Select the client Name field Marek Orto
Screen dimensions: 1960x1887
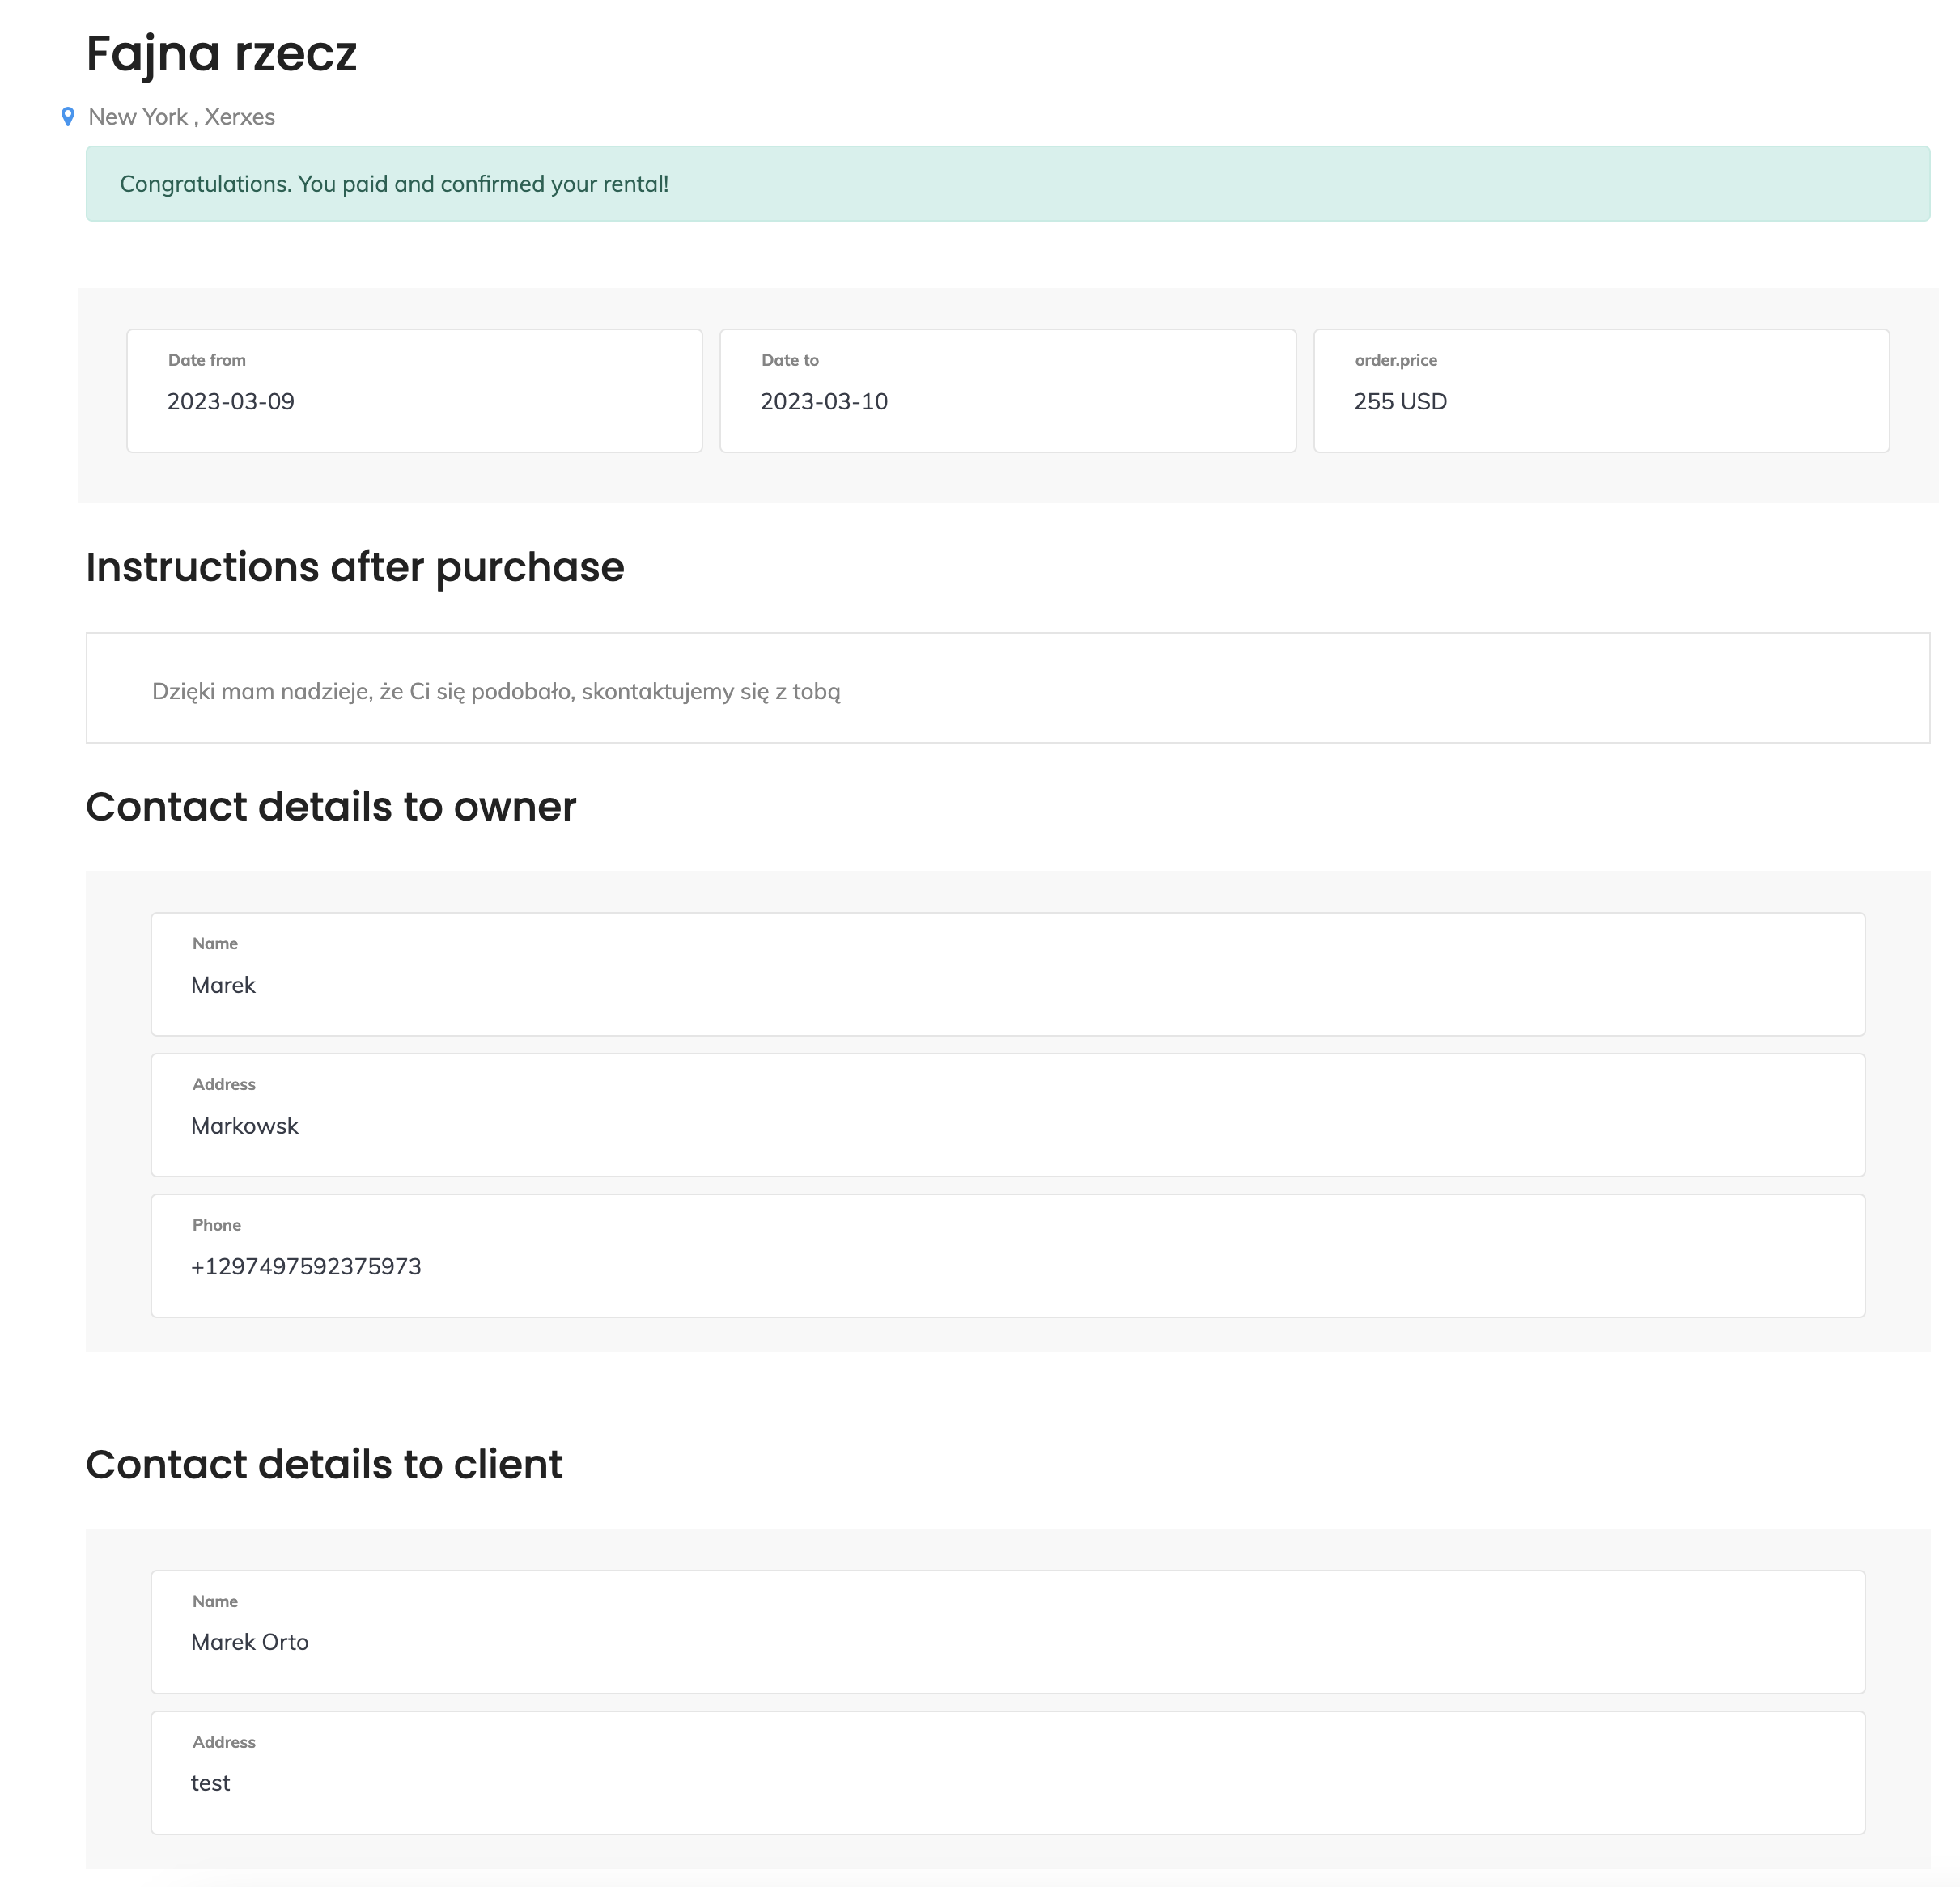(1007, 1631)
